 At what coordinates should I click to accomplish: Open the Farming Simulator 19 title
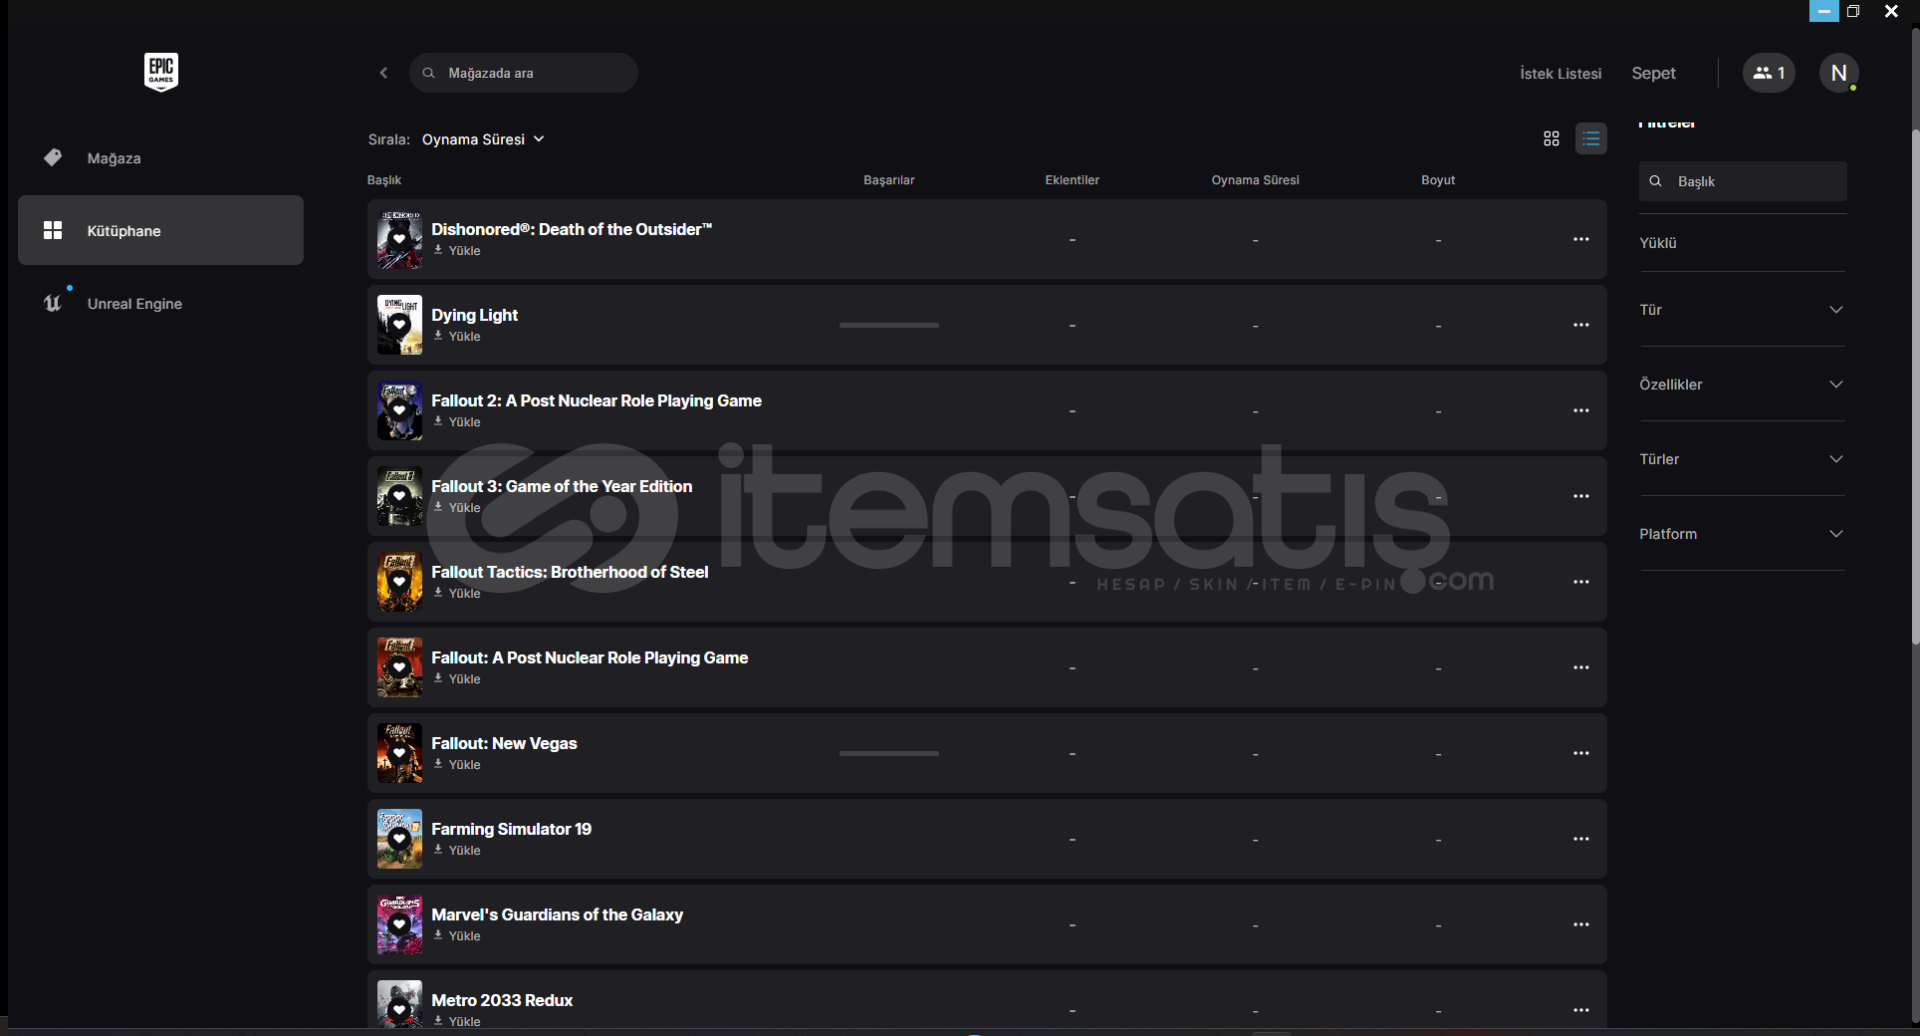coord(511,829)
